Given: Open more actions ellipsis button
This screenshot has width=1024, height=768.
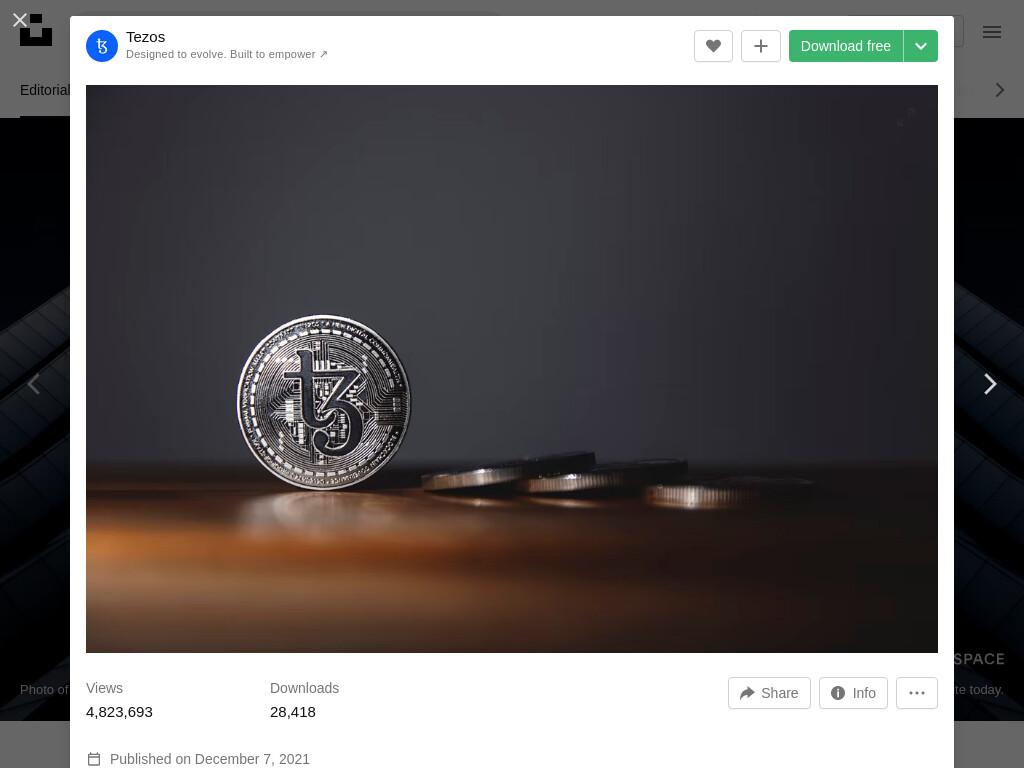Looking at the screenshot, I should [x=917, y=693].
